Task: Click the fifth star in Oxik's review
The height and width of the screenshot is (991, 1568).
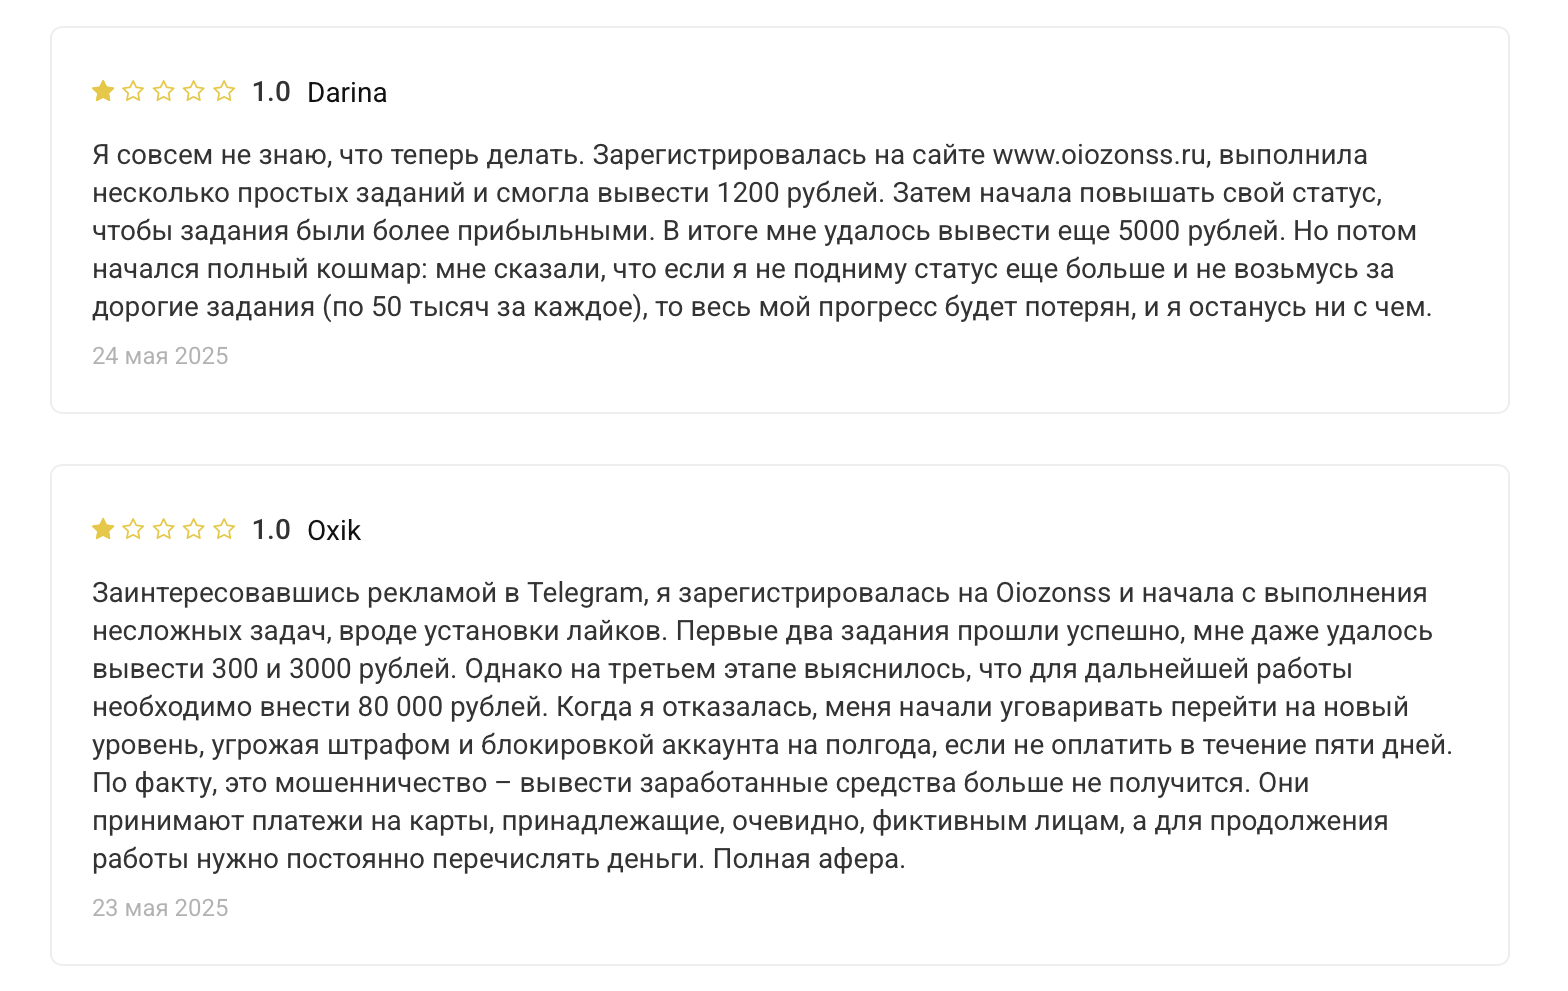Action: tap(224, 529)
